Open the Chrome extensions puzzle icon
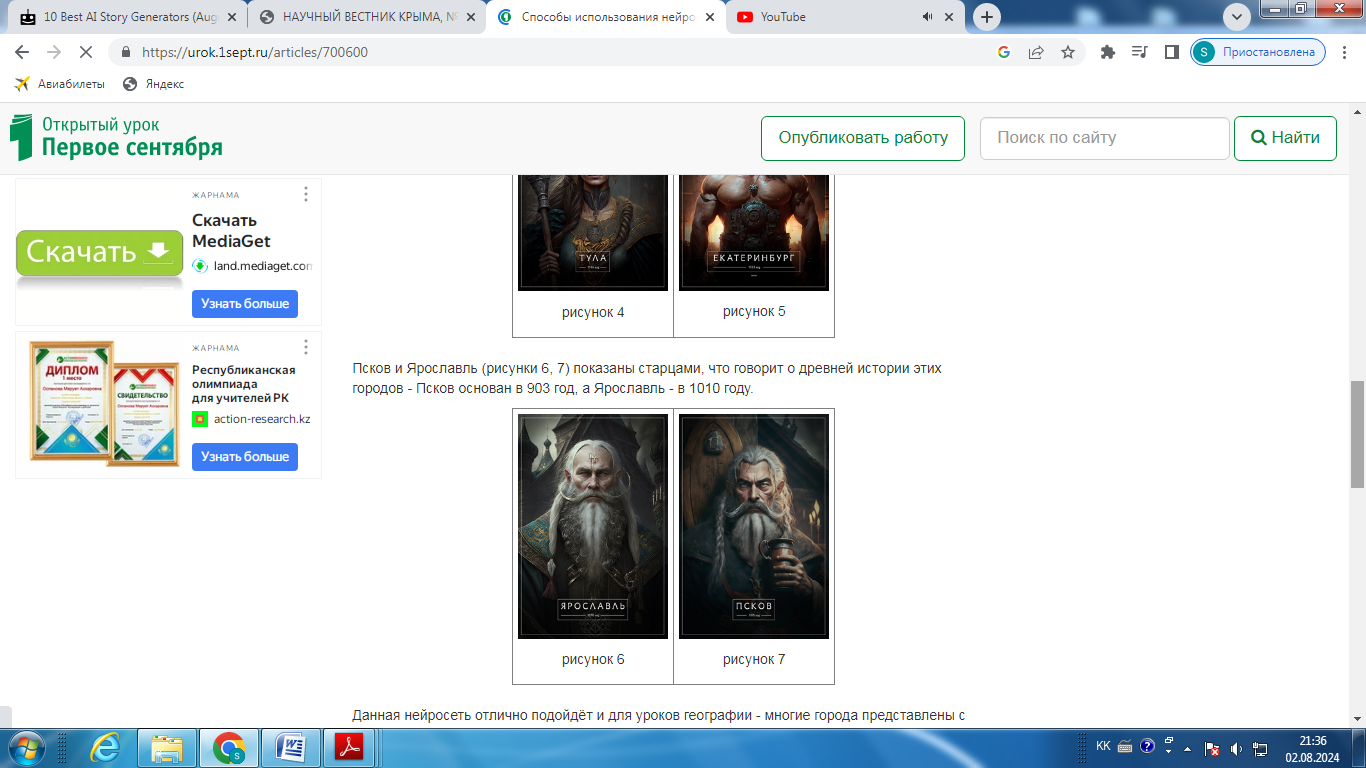 1108,52
